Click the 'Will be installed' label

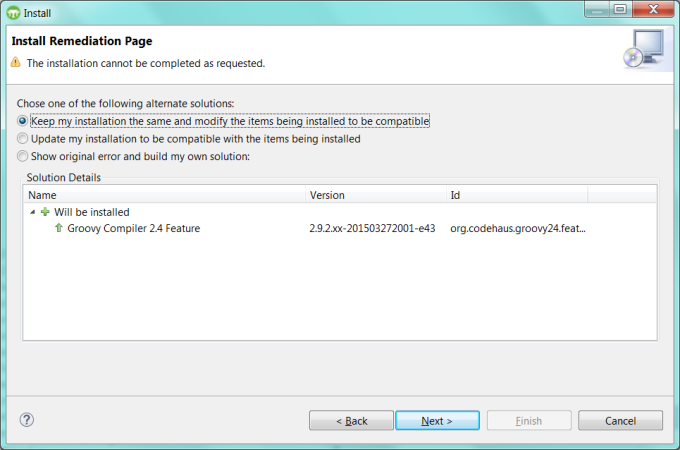[92, 212]
